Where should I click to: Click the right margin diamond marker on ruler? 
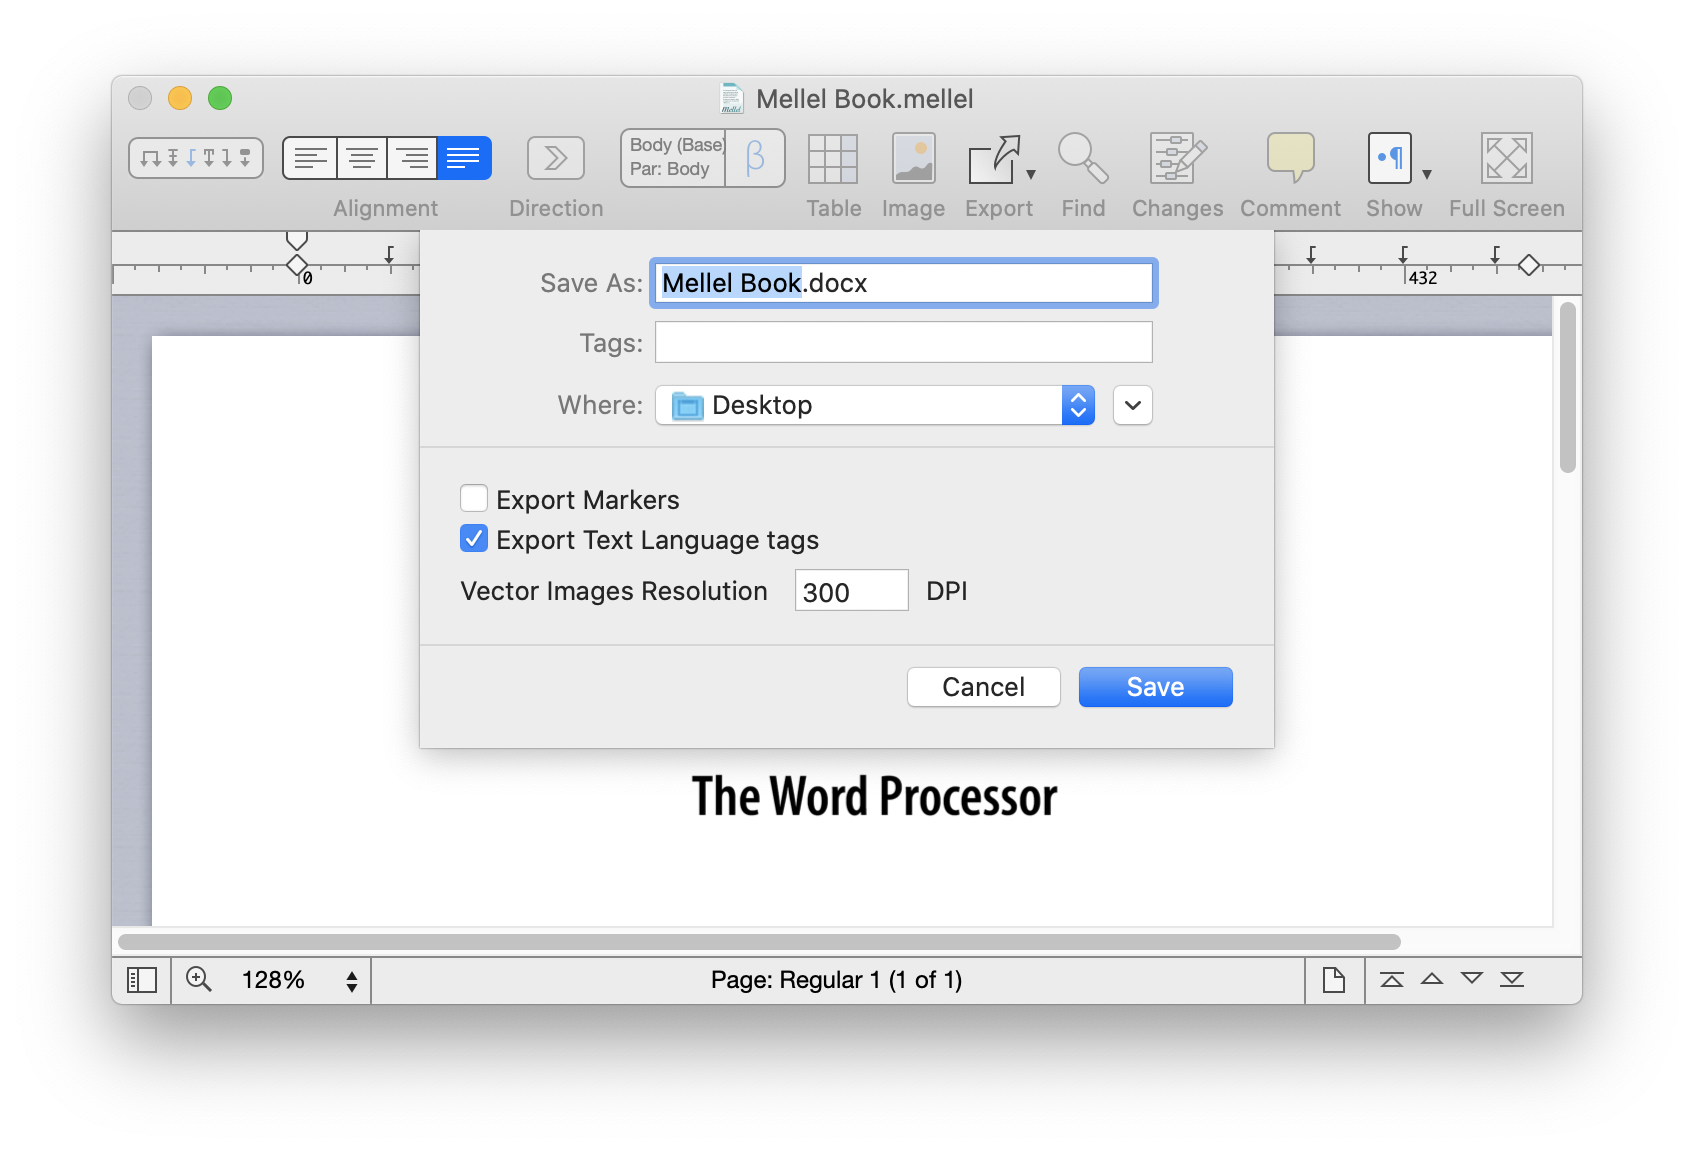point(1529,265)
